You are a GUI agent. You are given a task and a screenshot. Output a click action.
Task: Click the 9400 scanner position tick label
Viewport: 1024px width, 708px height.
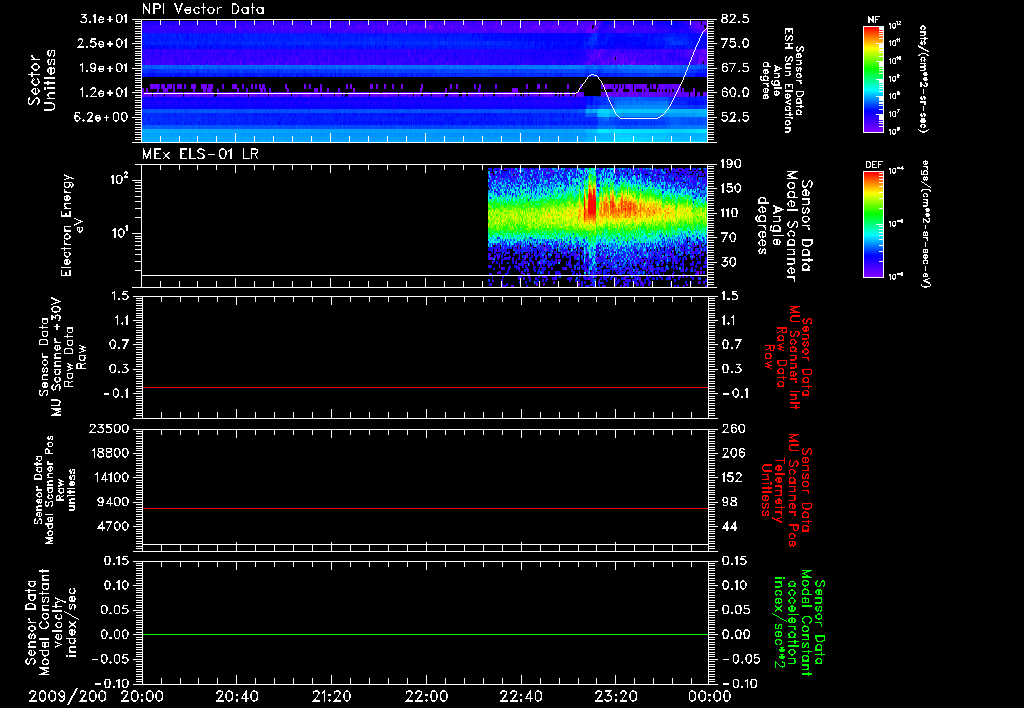112,502
